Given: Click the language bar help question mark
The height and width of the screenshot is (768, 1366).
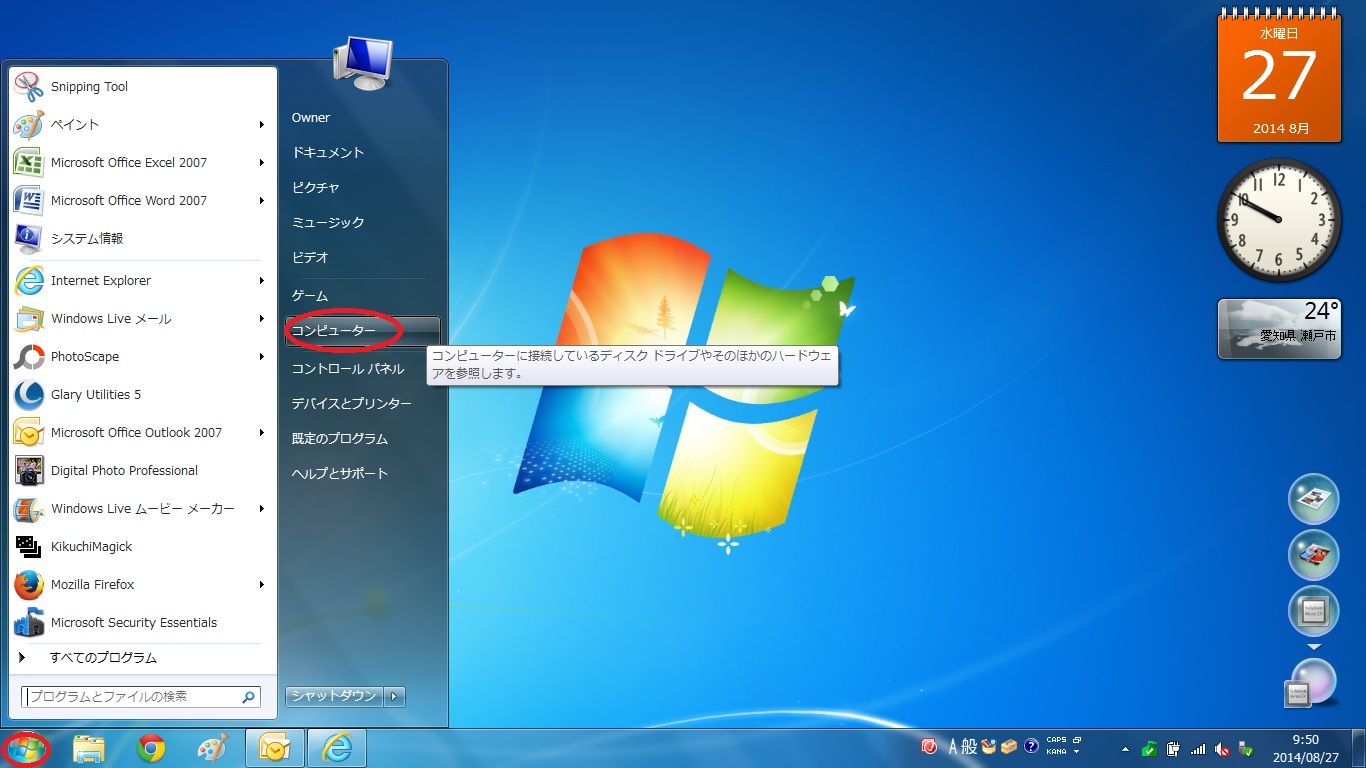Looking at the screenshot, I should coord(1031,747).
